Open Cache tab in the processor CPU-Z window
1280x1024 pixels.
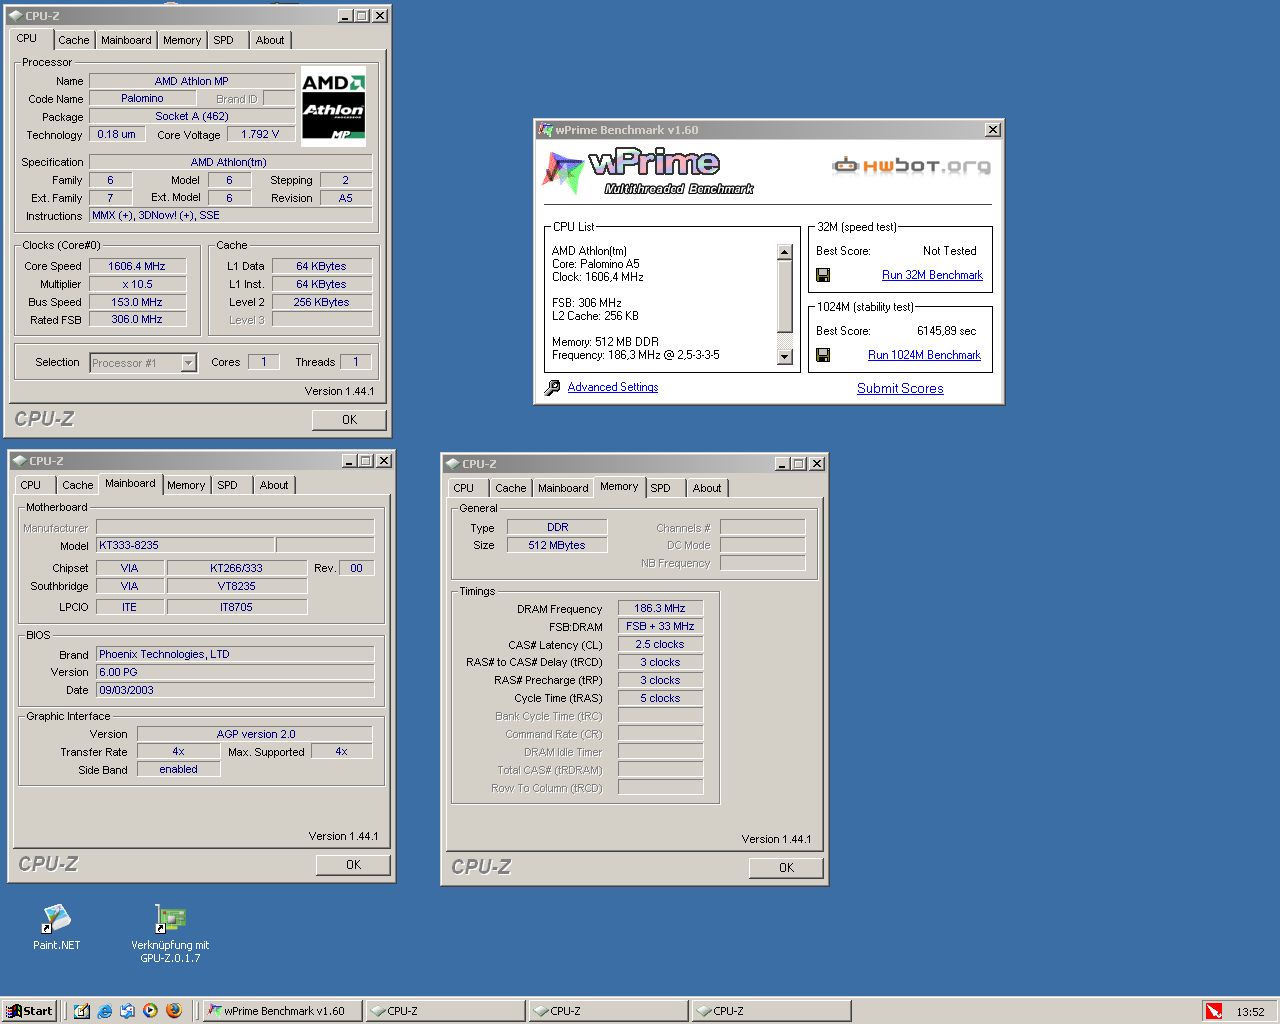pos(73,40)
